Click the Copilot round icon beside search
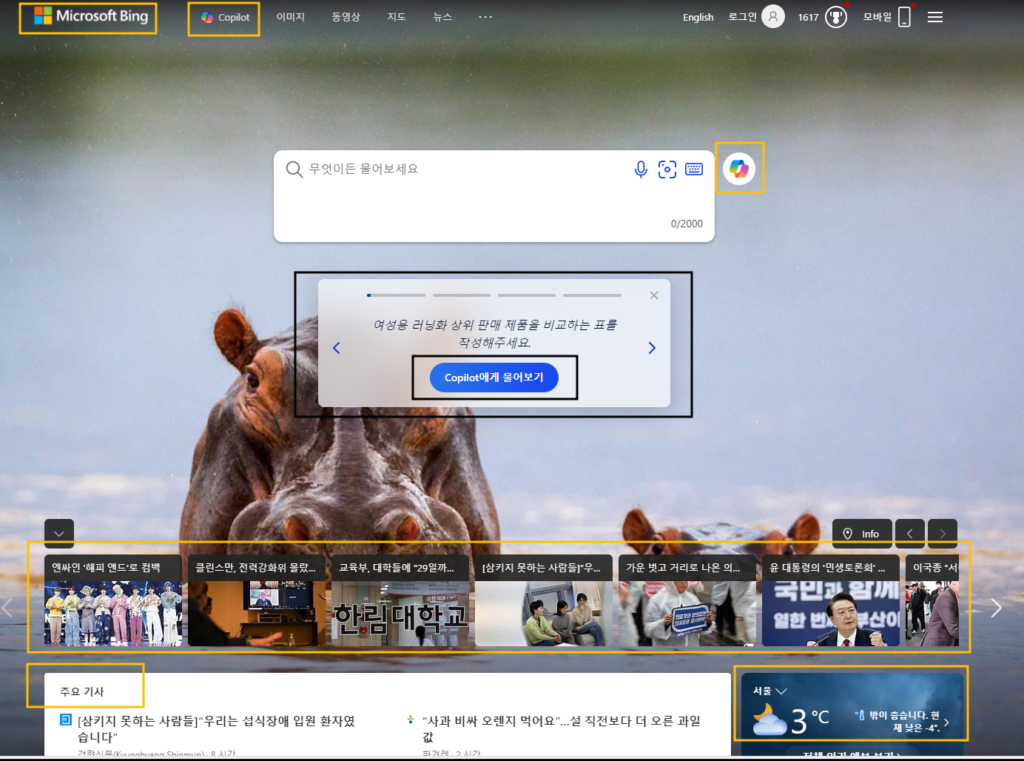The width and height of the screenshot is (1024, 761). (x=739, y=169)
